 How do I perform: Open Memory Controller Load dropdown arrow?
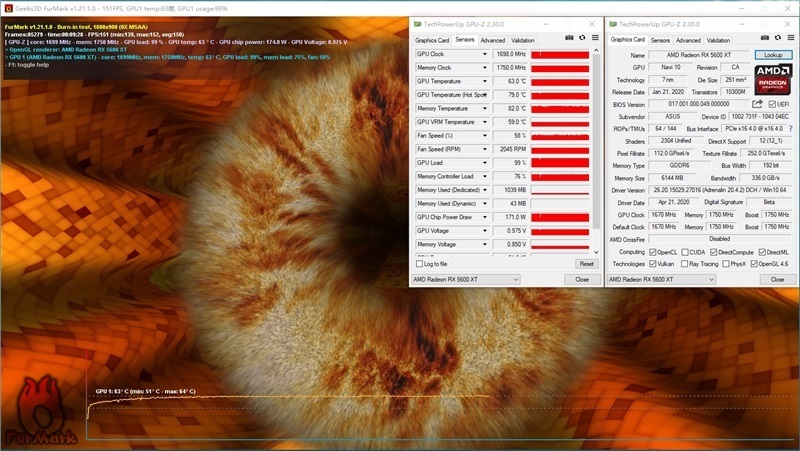485,176
